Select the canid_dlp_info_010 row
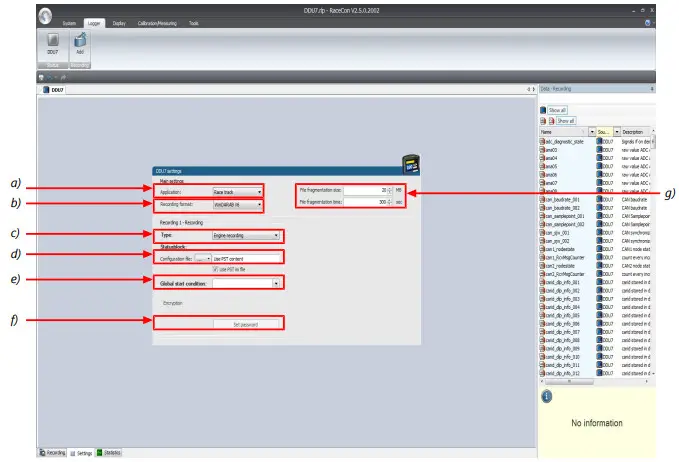 tap(595, 357)
